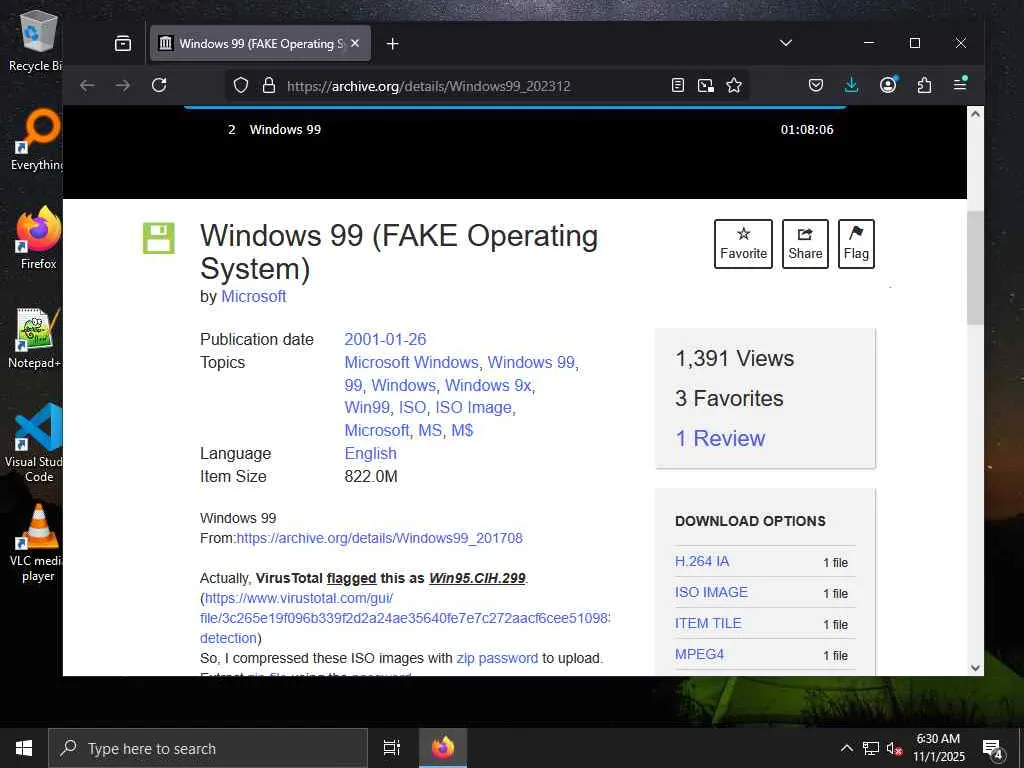1024x768 pixels.
Task: Select the "822.0M" item size text
Action: click(371, 476)
